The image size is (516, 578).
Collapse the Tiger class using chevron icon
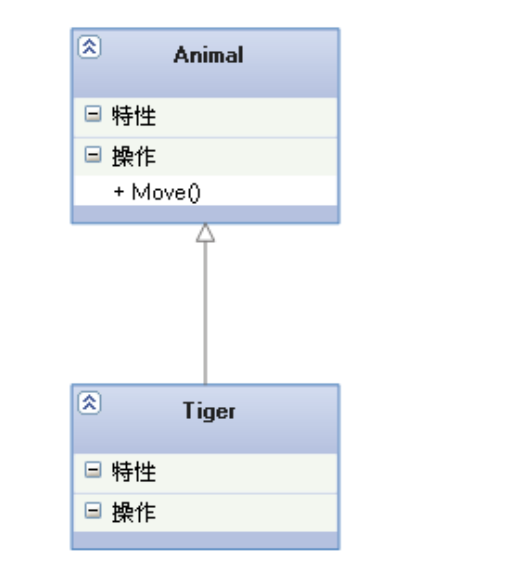(x=89, y=403)
